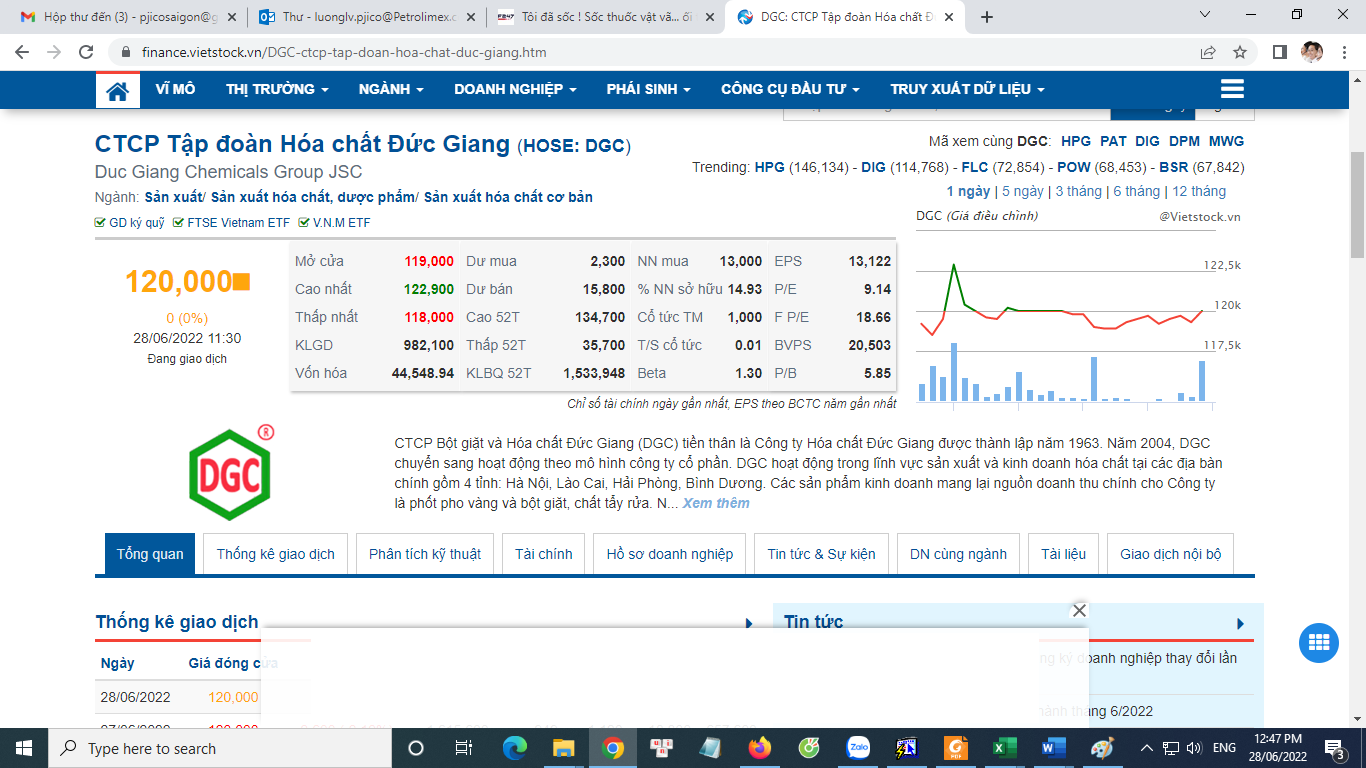Open the Giao dịch nội bộ tab
1366x768 pixels.
tap(1171, 554)
